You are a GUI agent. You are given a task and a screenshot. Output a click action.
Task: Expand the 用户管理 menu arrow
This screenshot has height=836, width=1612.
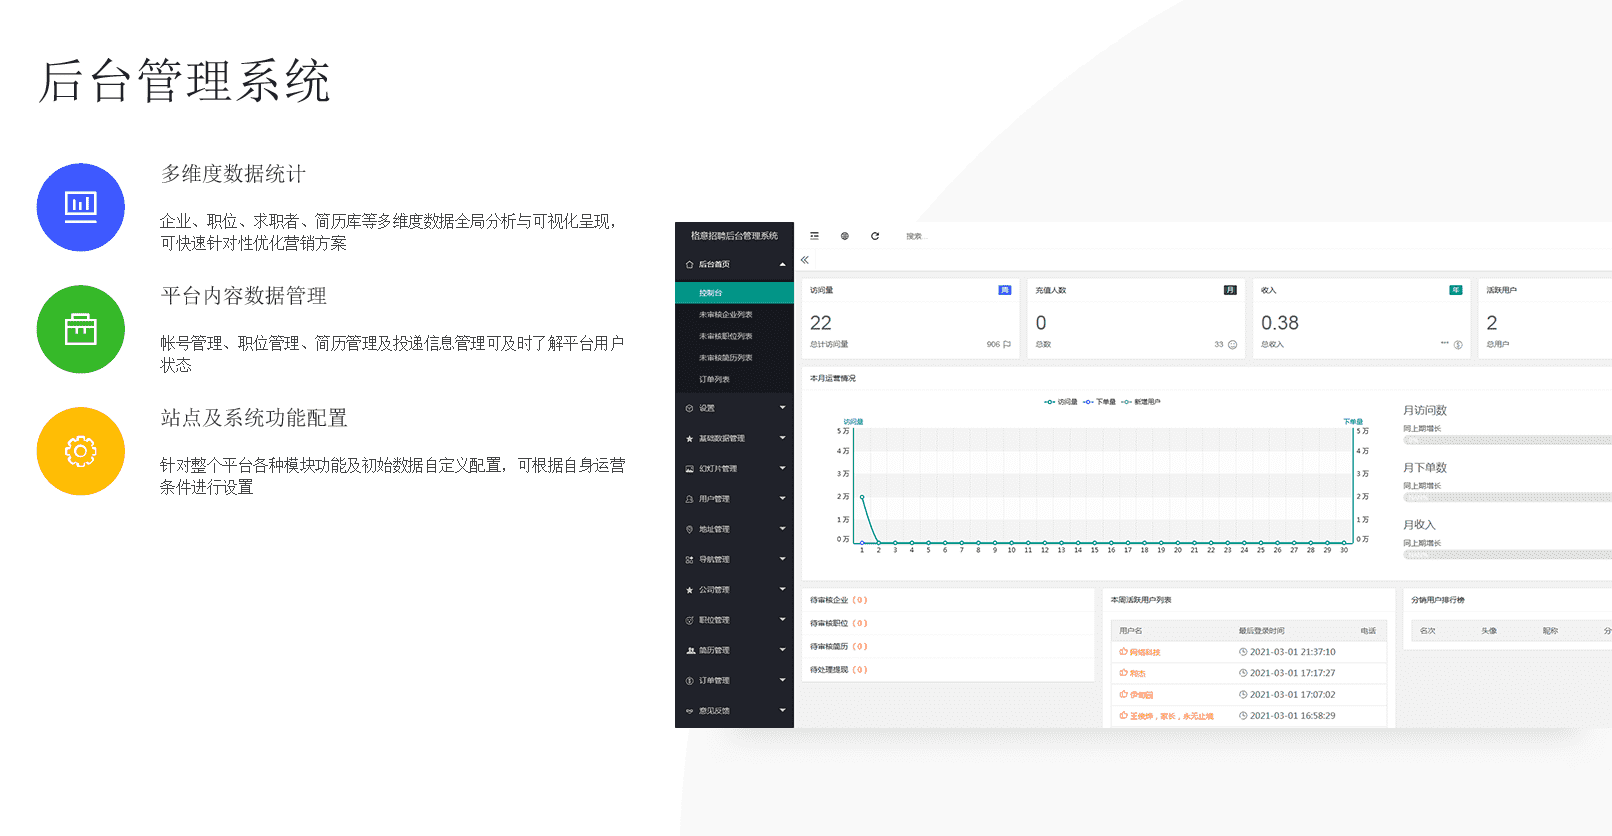pos(782,498)
